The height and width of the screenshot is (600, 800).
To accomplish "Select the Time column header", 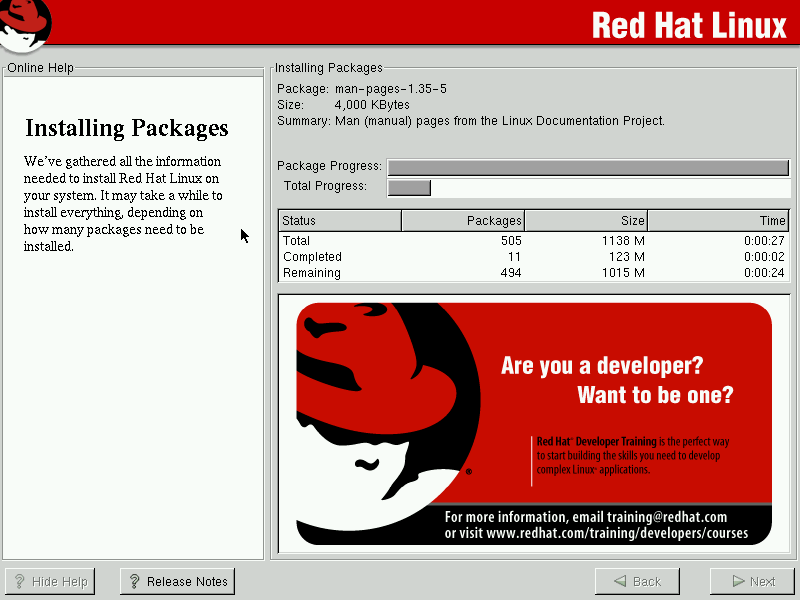I will 718,220.
